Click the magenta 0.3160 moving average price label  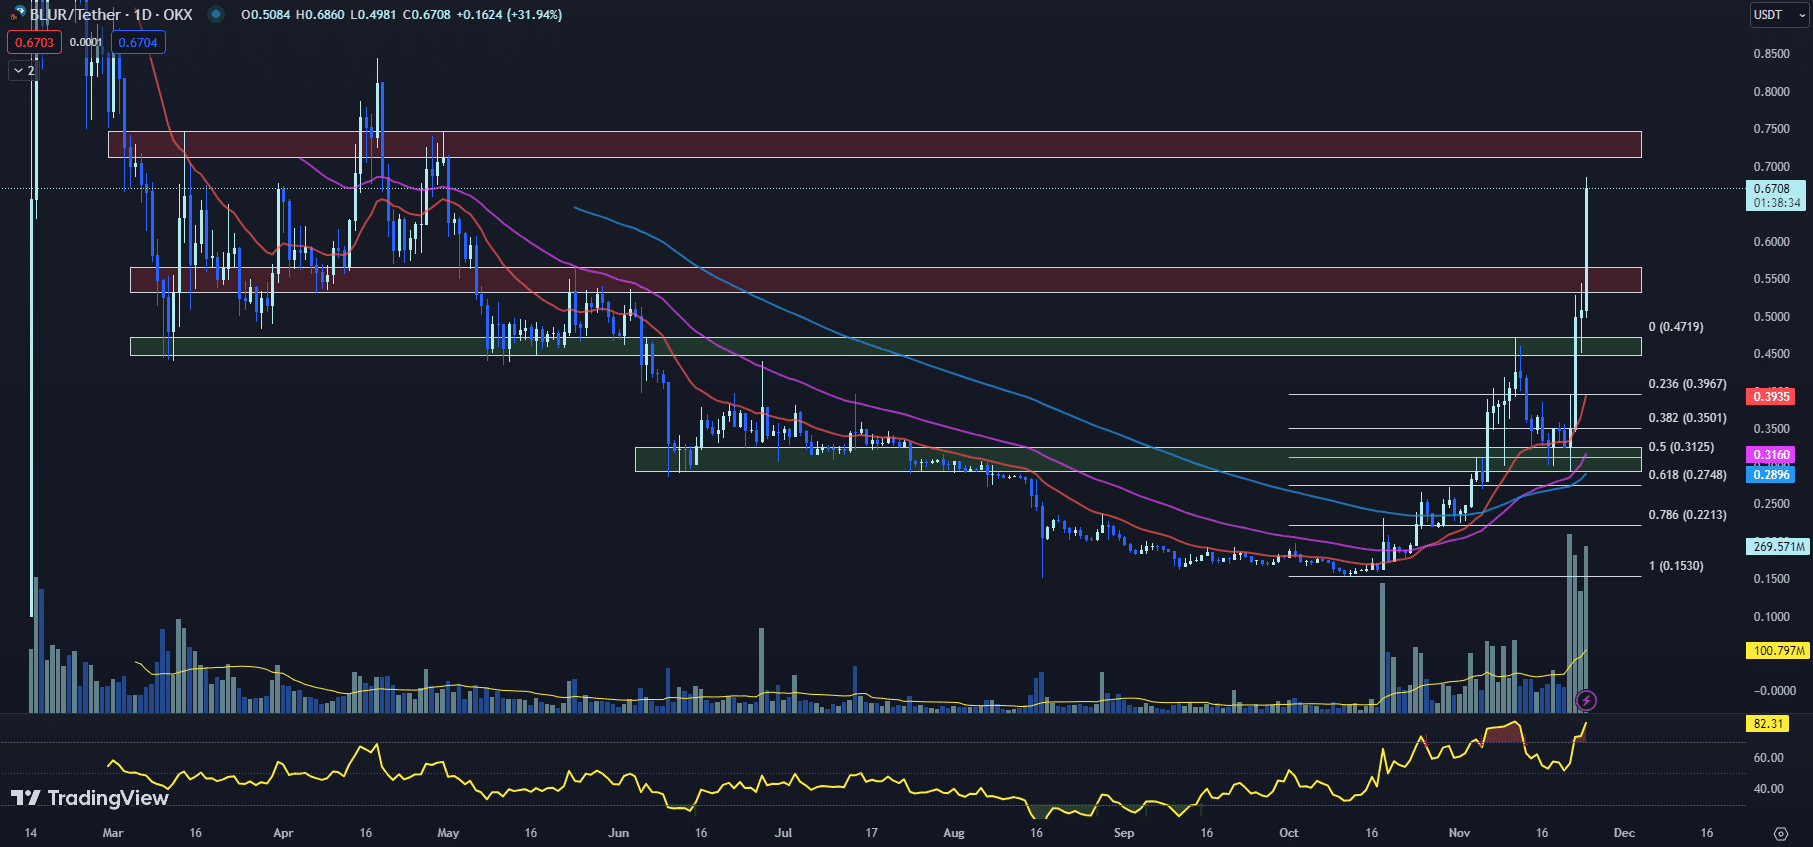point(1771,455)
